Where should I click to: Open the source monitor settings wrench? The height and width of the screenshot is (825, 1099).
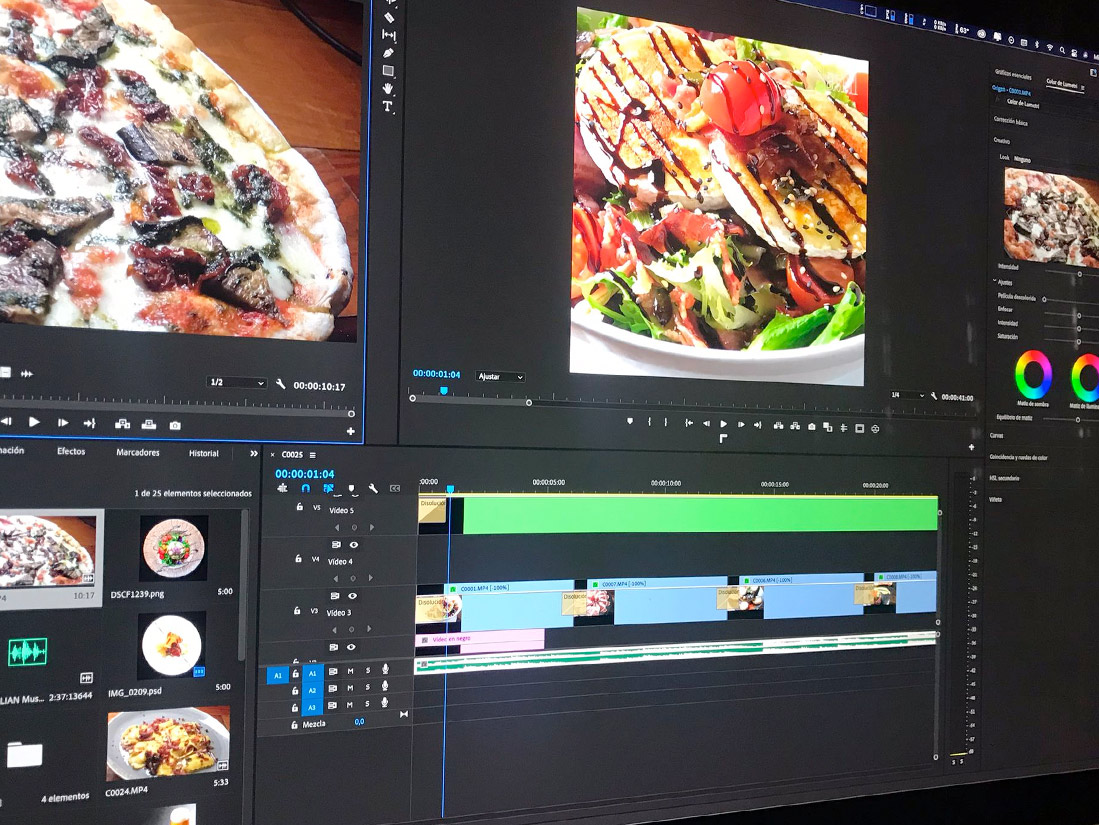click(x=280, y=384)
